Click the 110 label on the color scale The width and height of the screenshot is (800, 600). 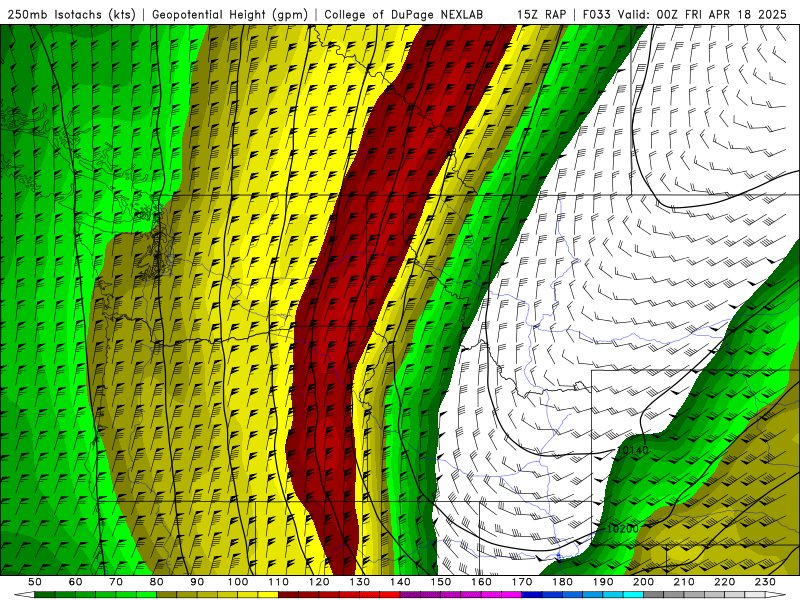[278, 582]
